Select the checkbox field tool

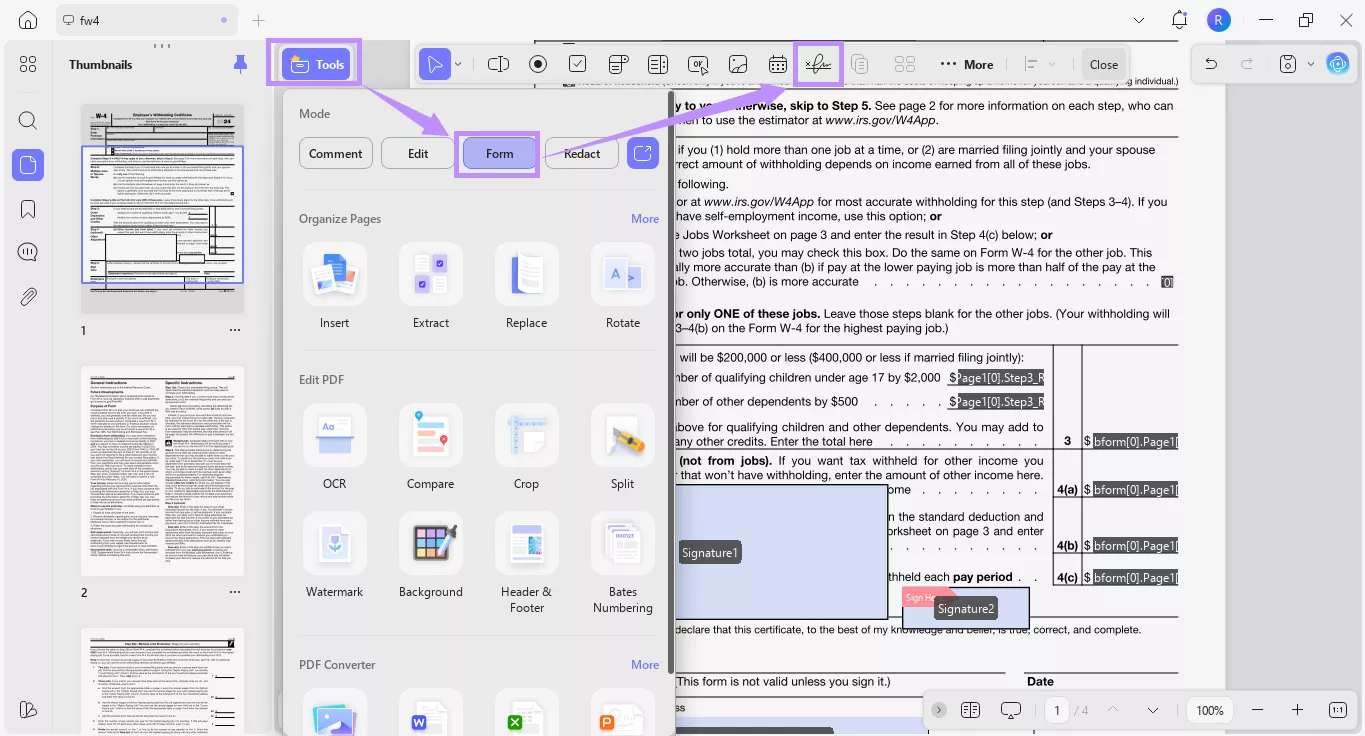(577, 63)
